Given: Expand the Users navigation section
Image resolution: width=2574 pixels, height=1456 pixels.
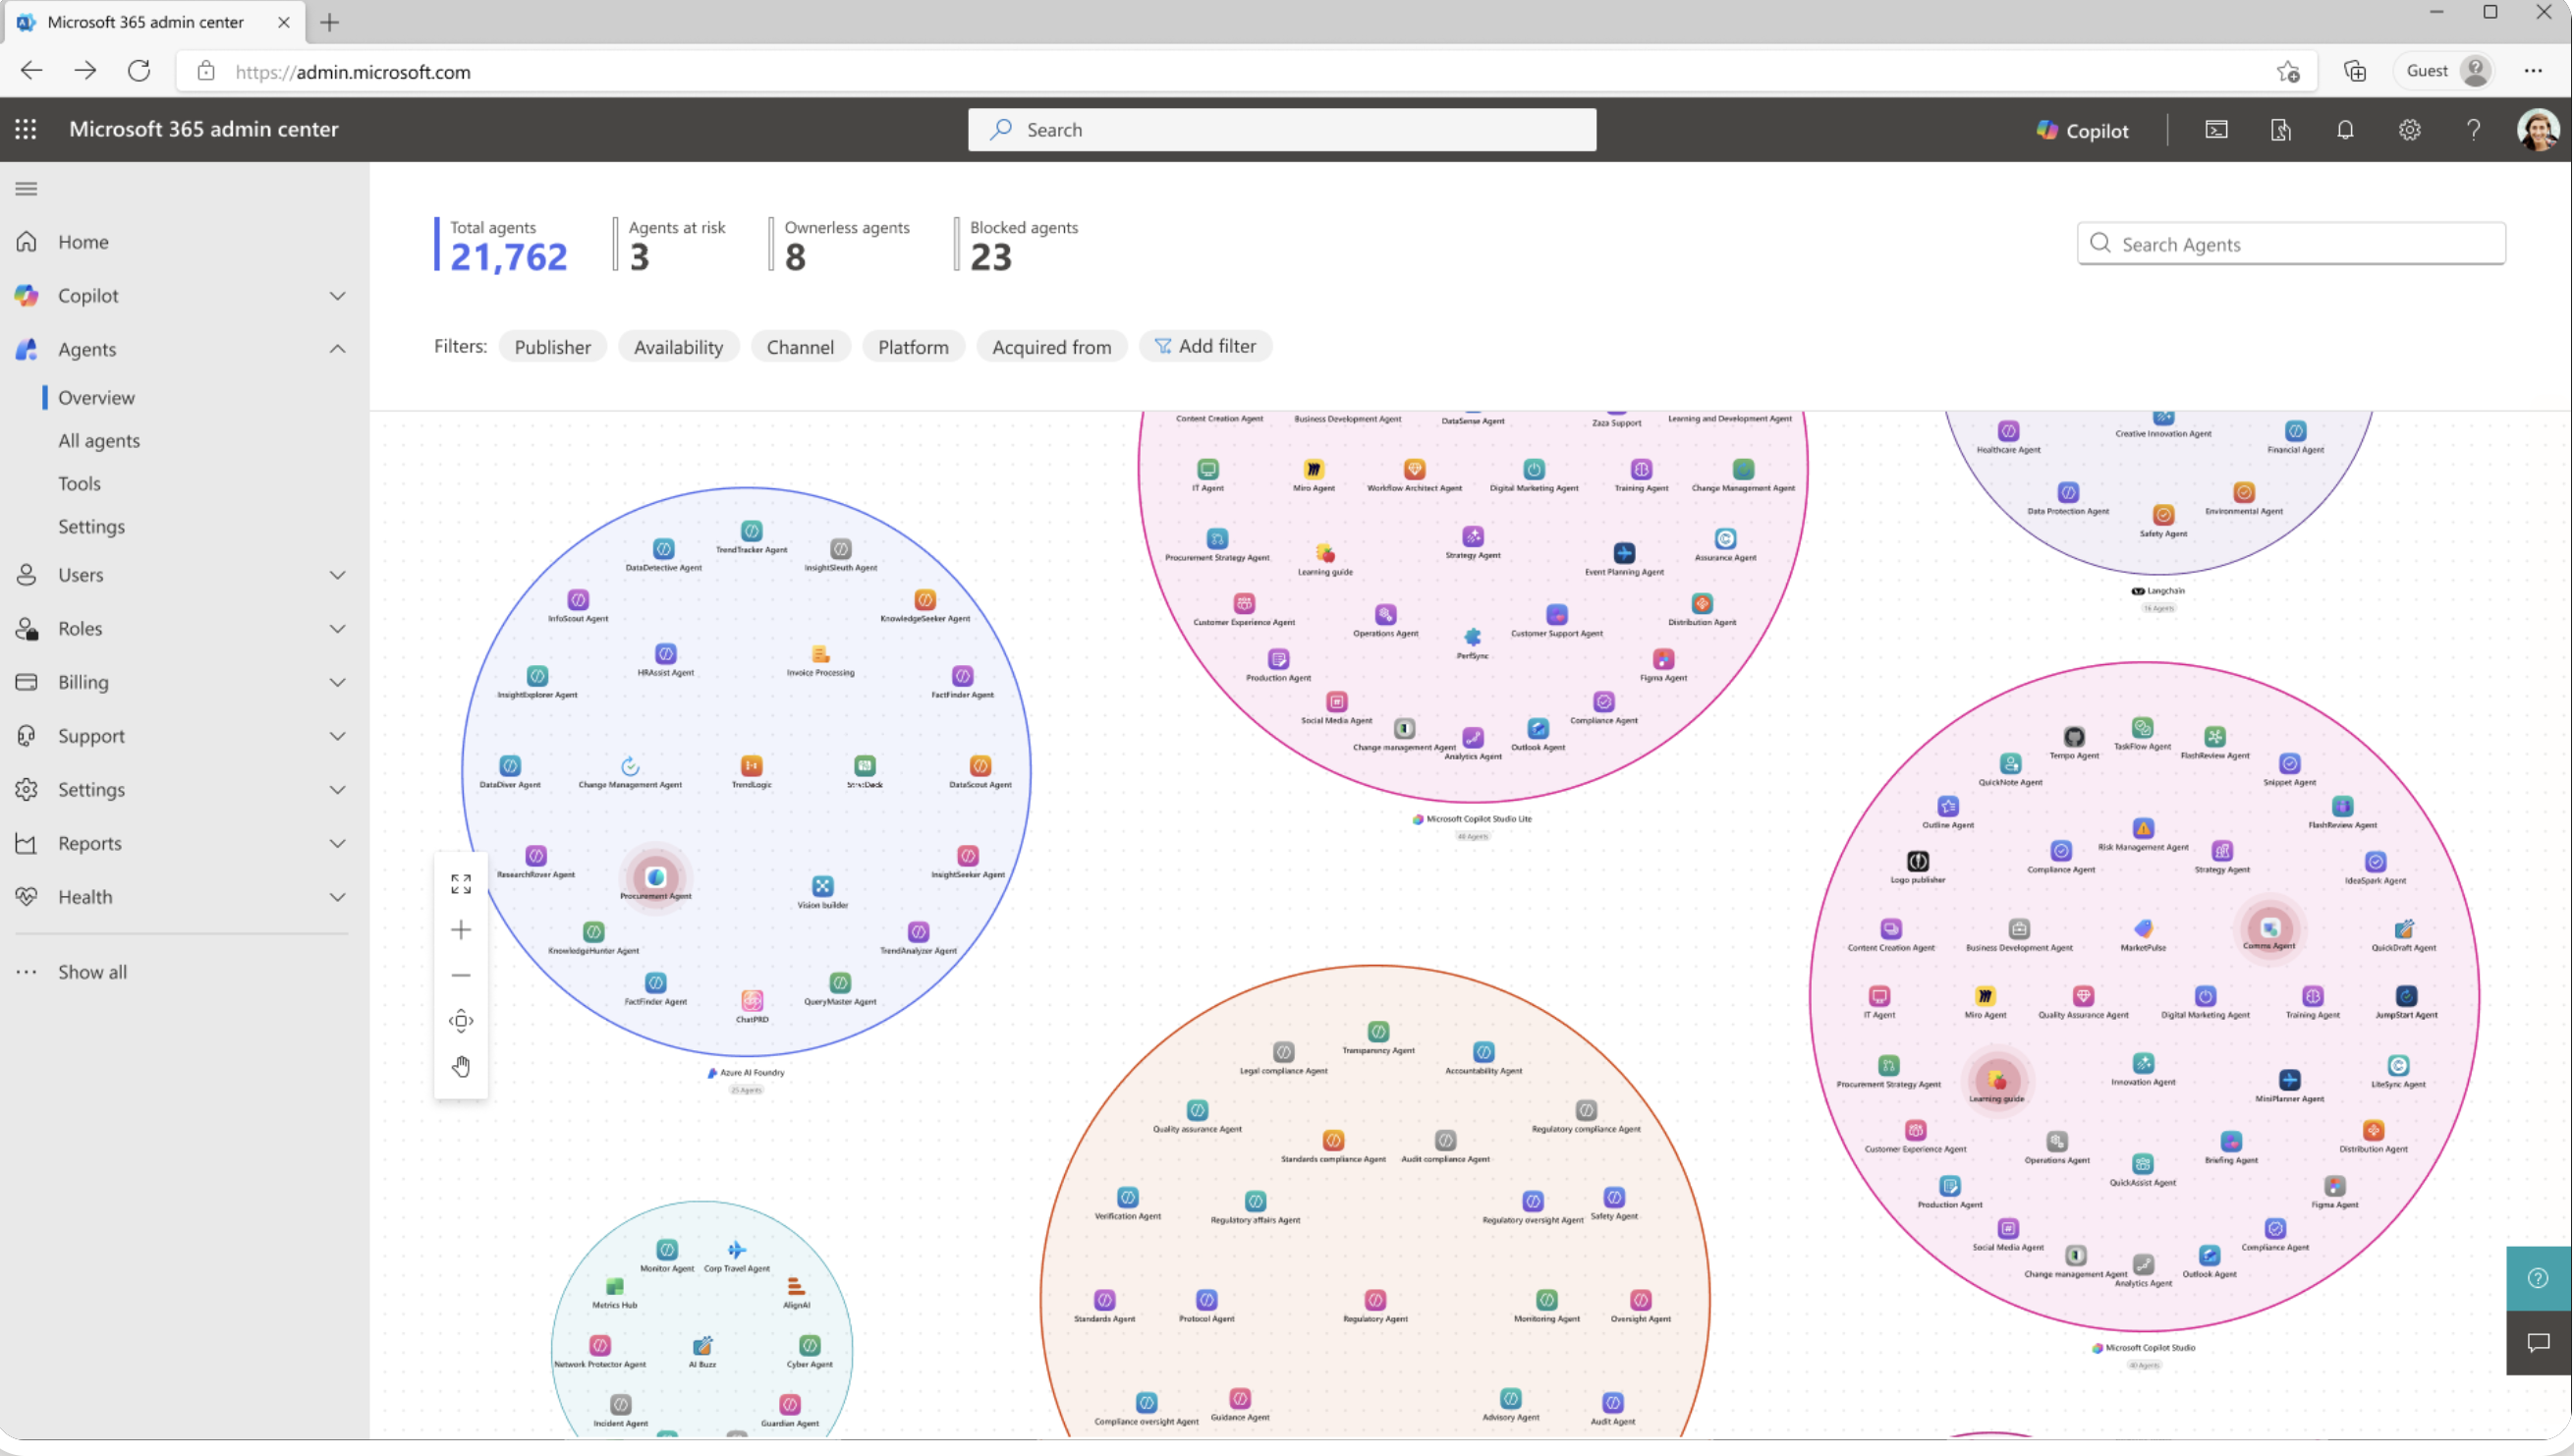Looking at the screenshot, I should tap(338, 575).
